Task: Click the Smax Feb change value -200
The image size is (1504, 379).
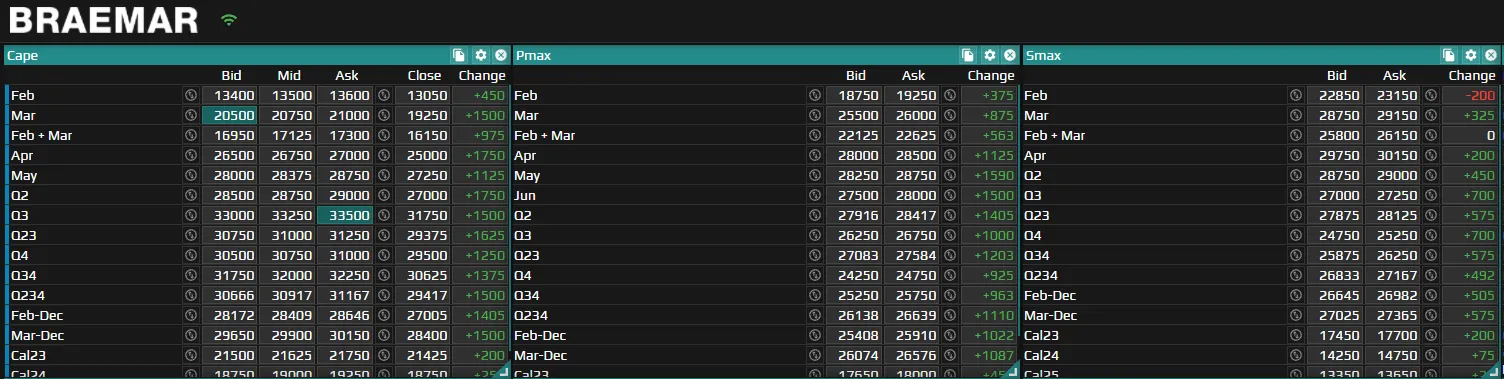Action: point(1470,95)
